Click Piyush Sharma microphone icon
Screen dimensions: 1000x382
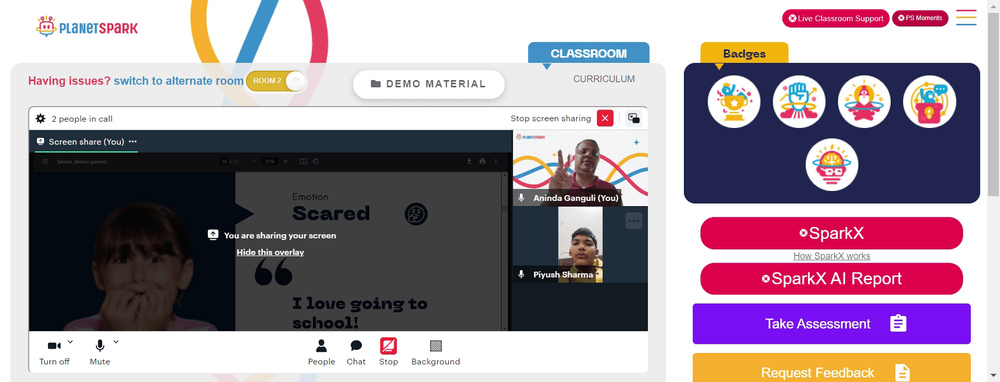tap(521, 274)
